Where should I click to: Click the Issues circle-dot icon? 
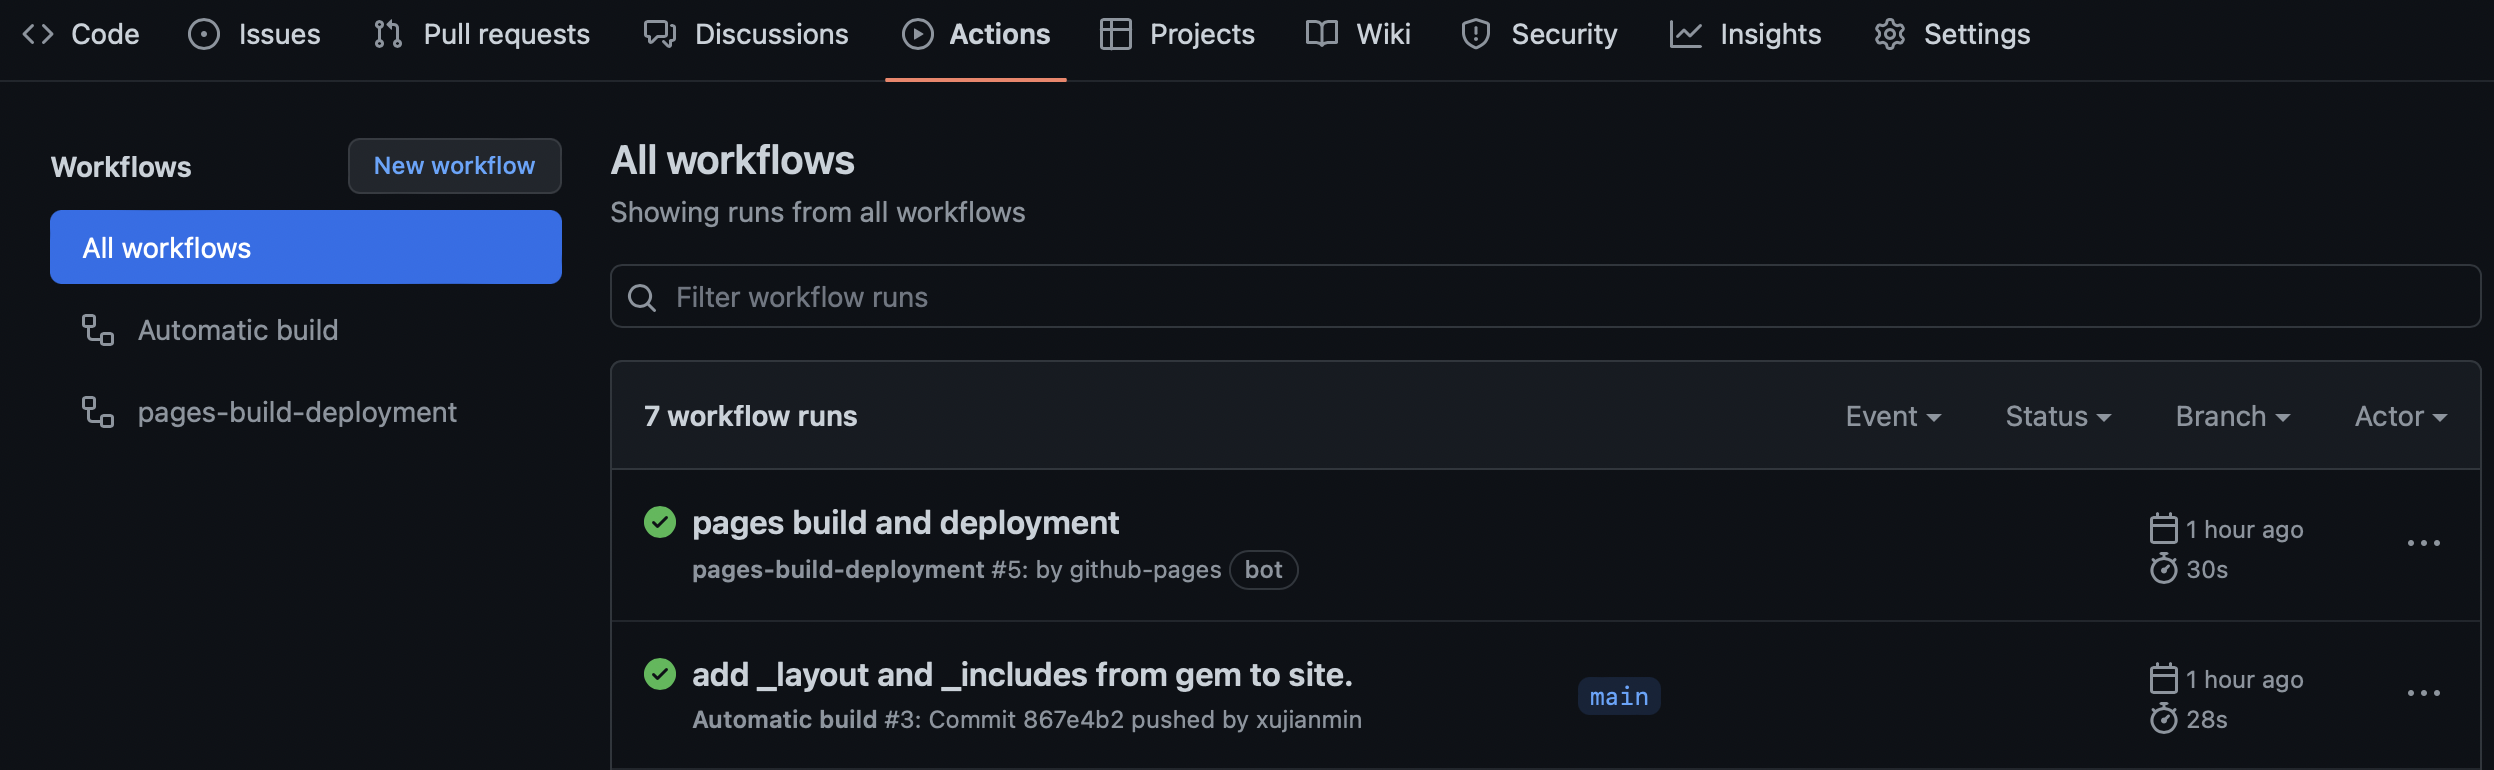(204, 34)
